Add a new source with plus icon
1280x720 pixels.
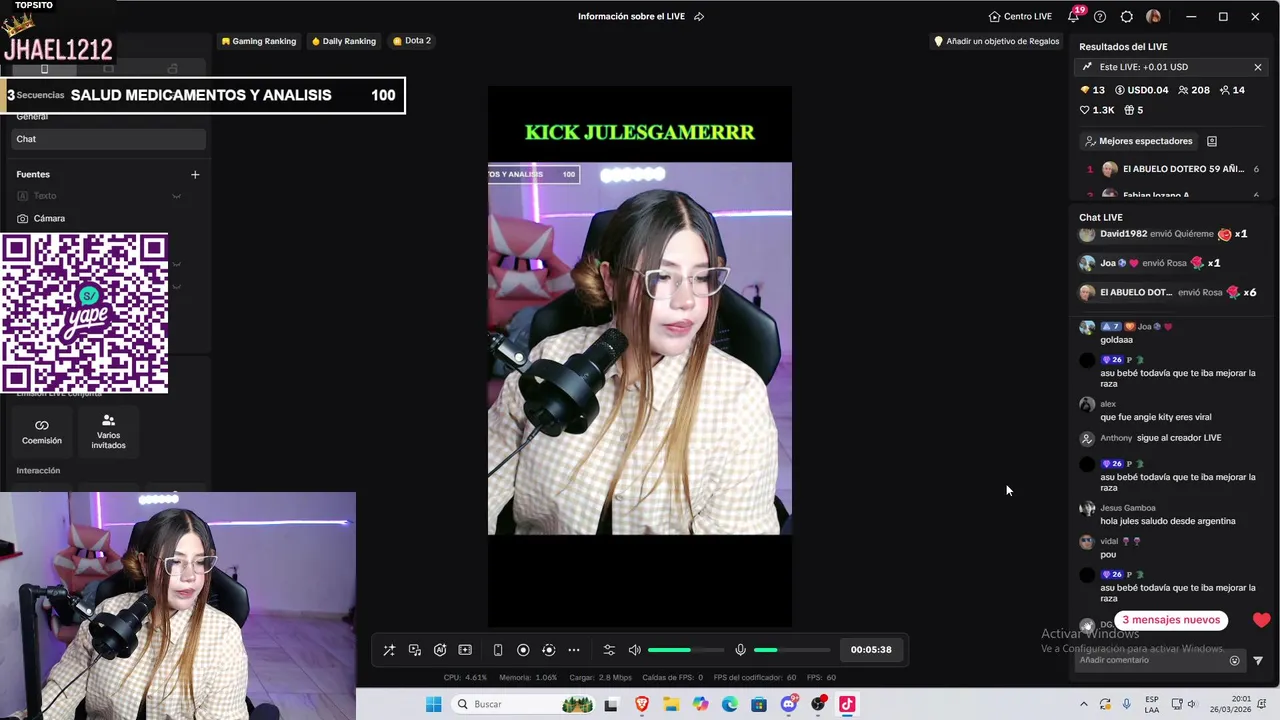tap(195, 174)
